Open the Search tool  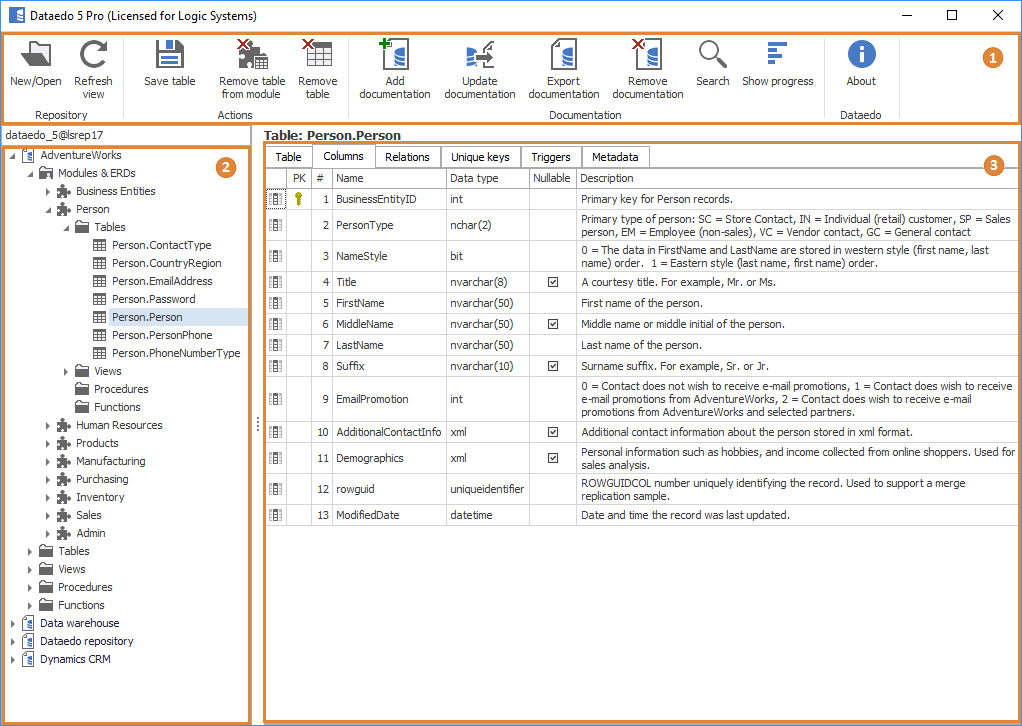pyautogui.click(x=712, y=56)
